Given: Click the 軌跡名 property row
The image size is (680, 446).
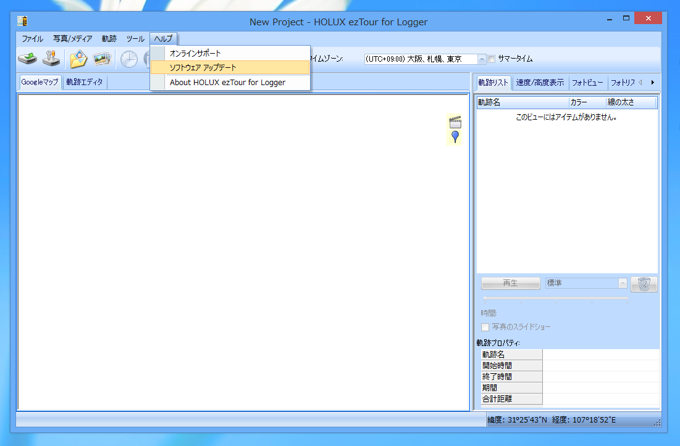Looking at the screenshot, I should pos(570,354).
